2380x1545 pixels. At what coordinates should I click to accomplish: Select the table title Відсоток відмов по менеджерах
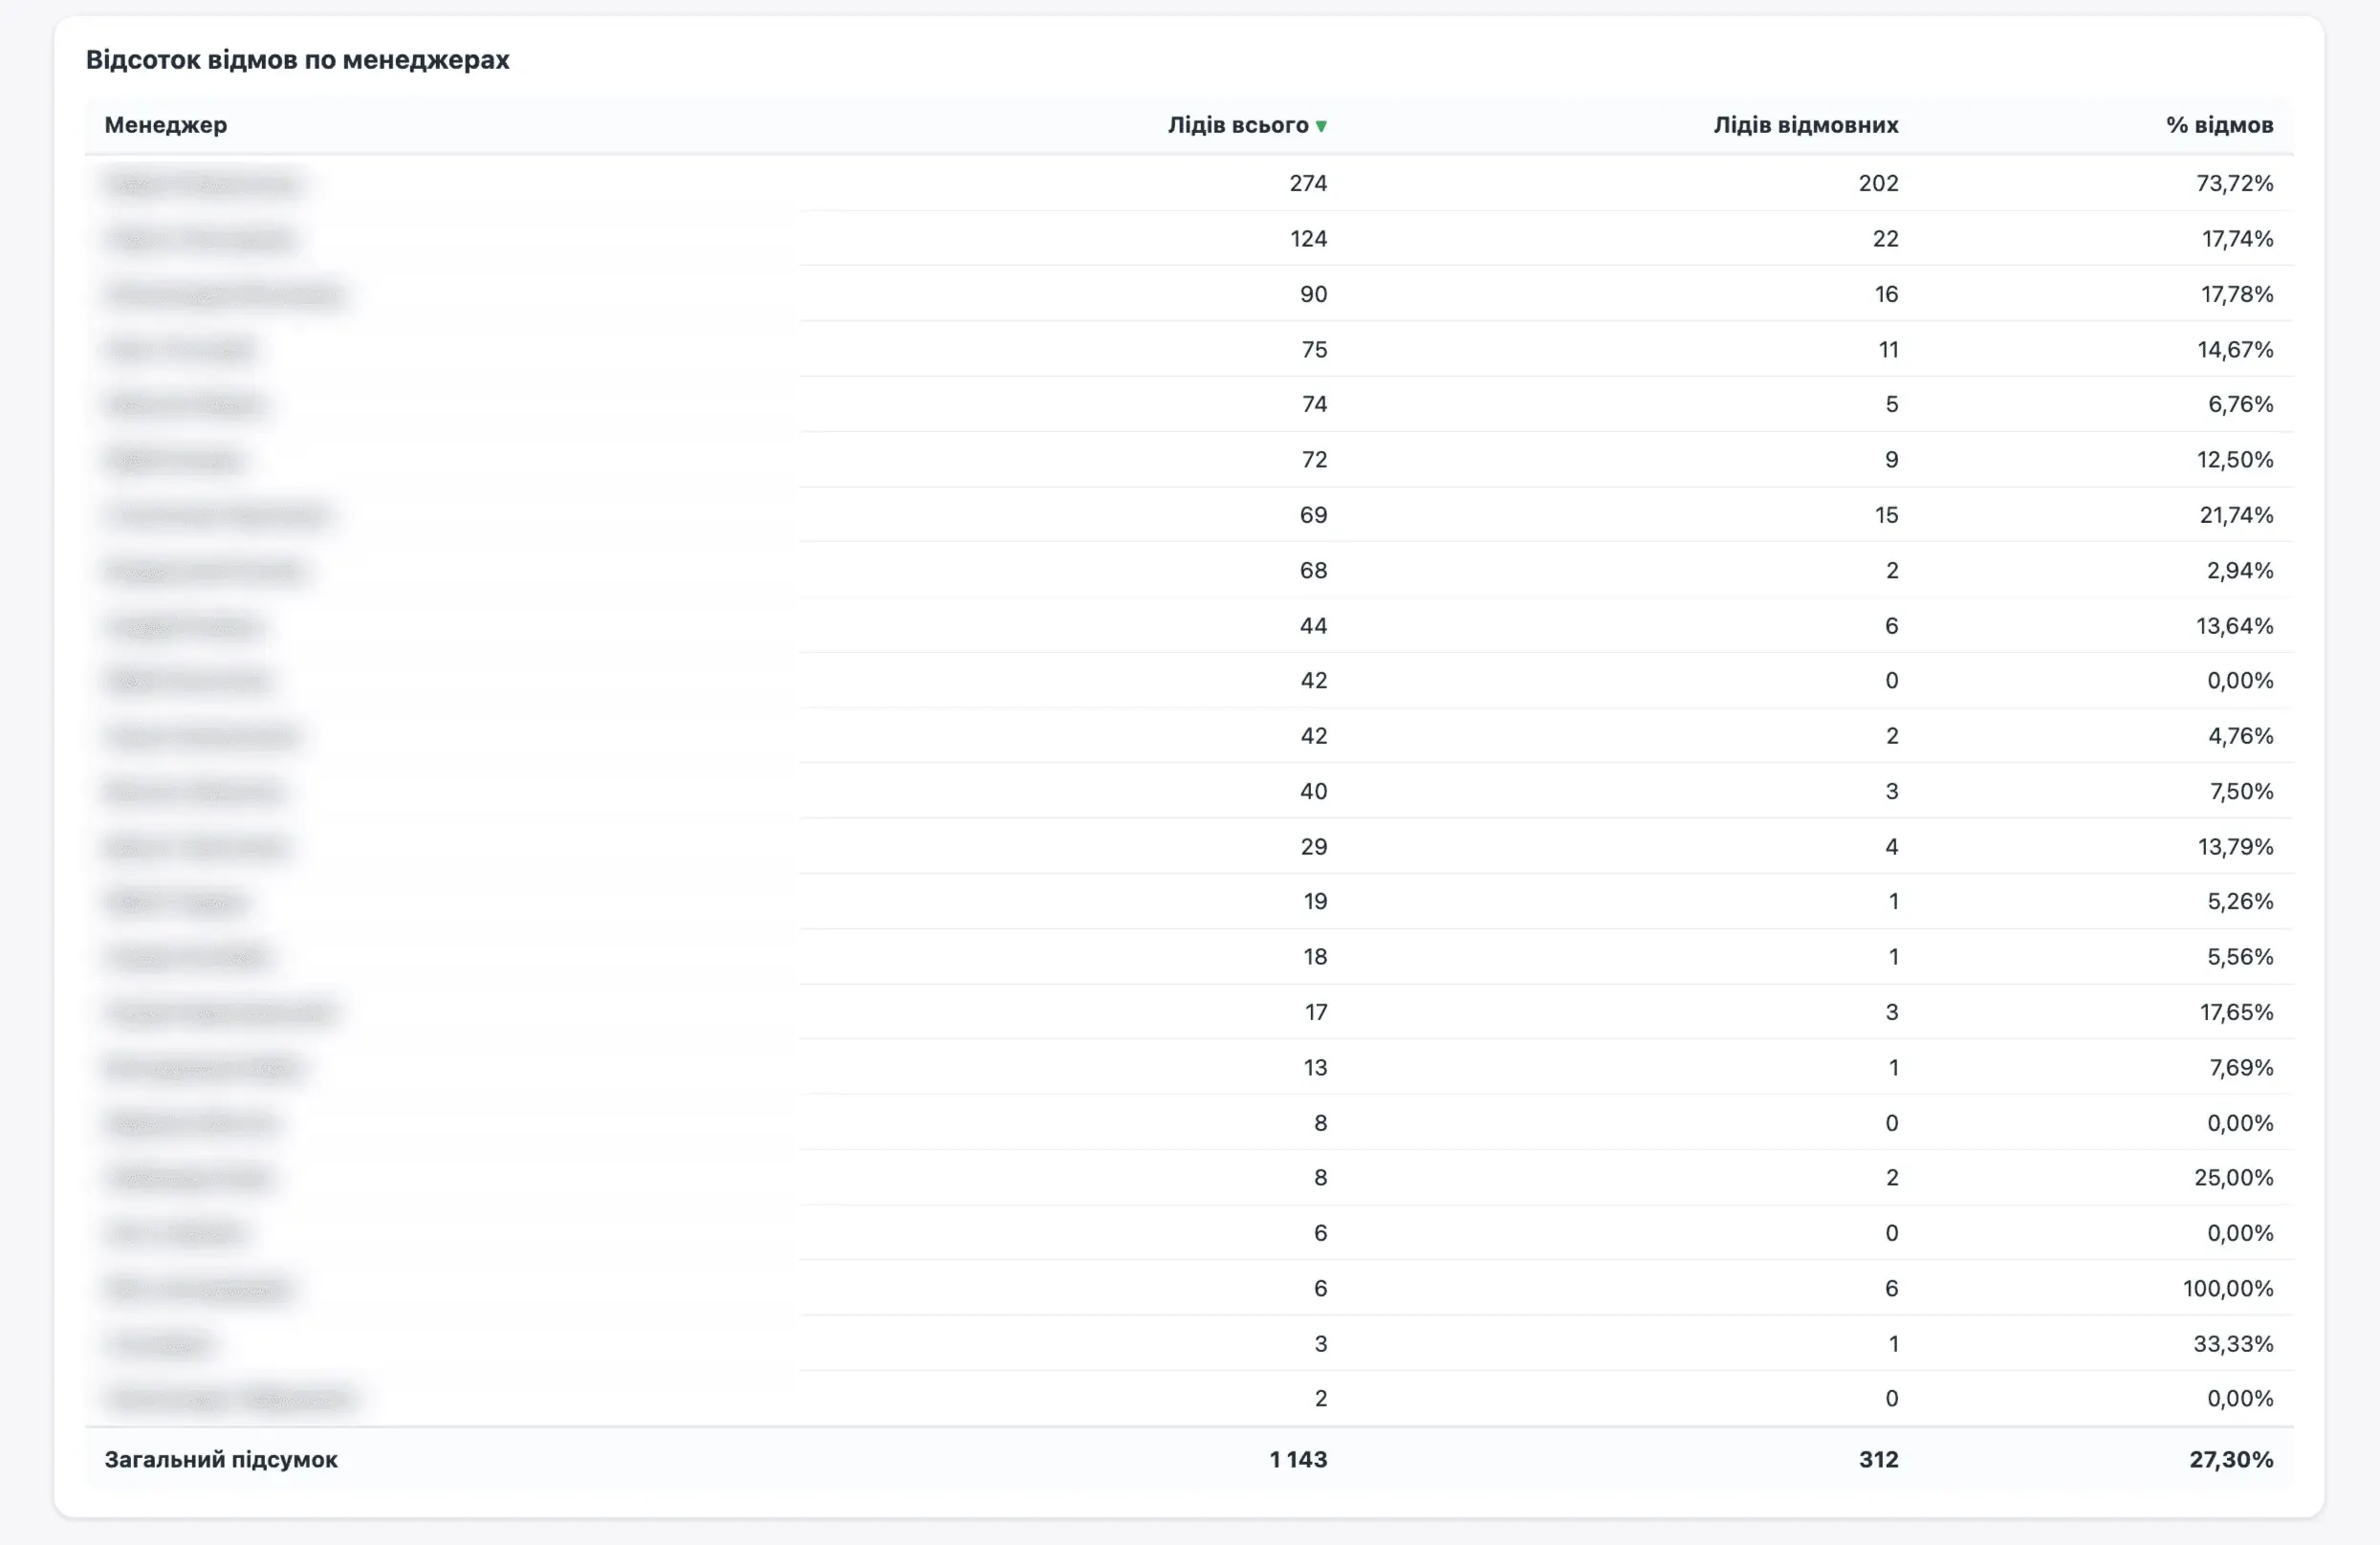[298, 60]
